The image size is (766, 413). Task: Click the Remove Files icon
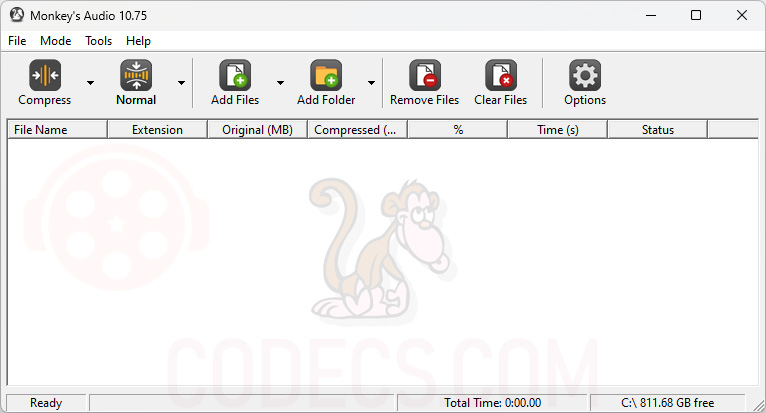pyautogui.click(x=425, y=75)
